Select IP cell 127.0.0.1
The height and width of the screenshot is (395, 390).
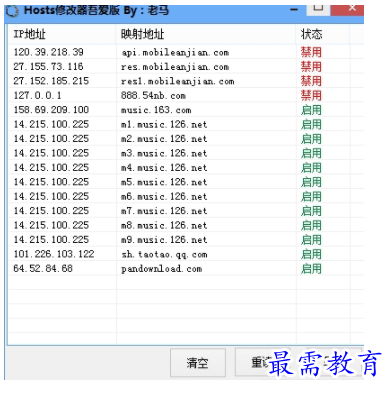tap(37, 95)
